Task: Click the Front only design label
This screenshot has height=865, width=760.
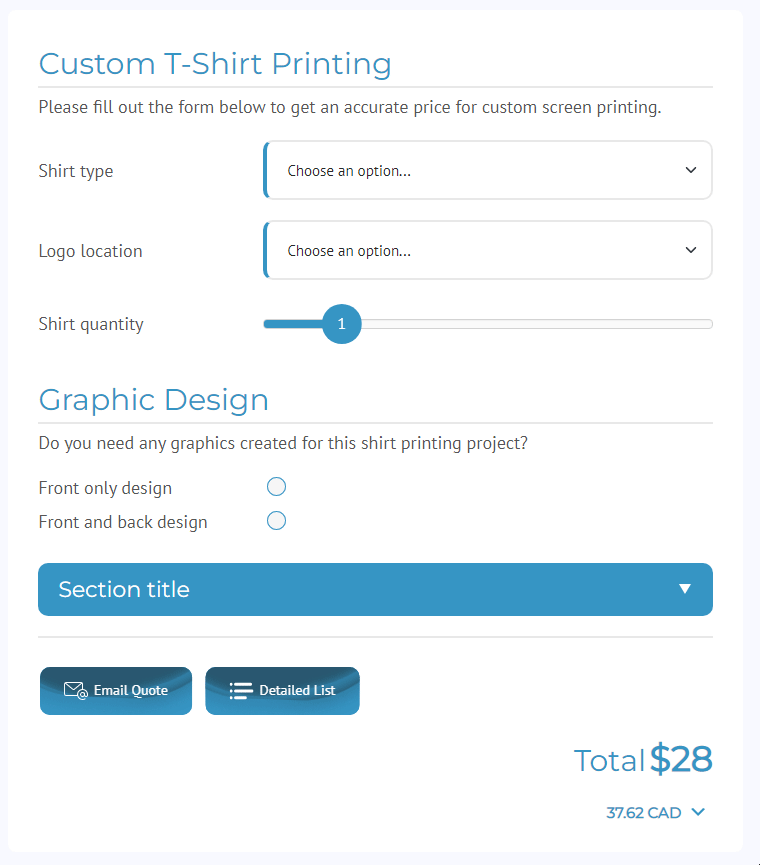Action: [x=105, y=488]
